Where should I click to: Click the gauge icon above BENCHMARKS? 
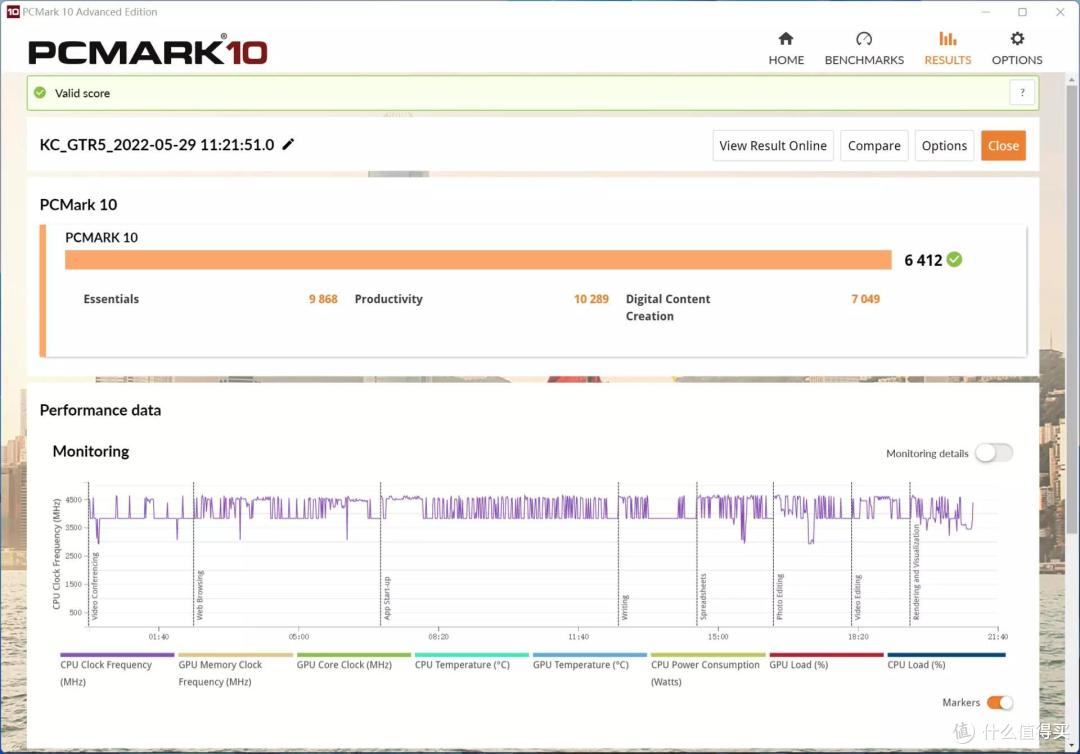[x=864, y=39]
